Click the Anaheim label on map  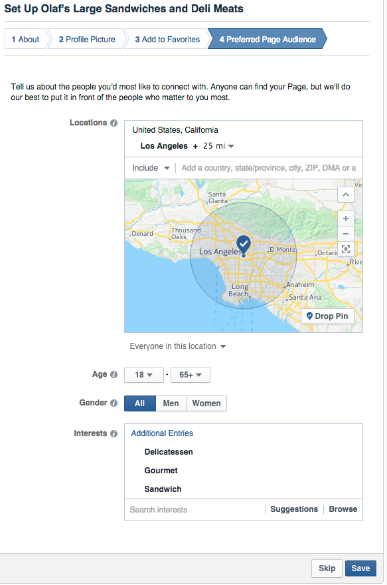point(300,284)
